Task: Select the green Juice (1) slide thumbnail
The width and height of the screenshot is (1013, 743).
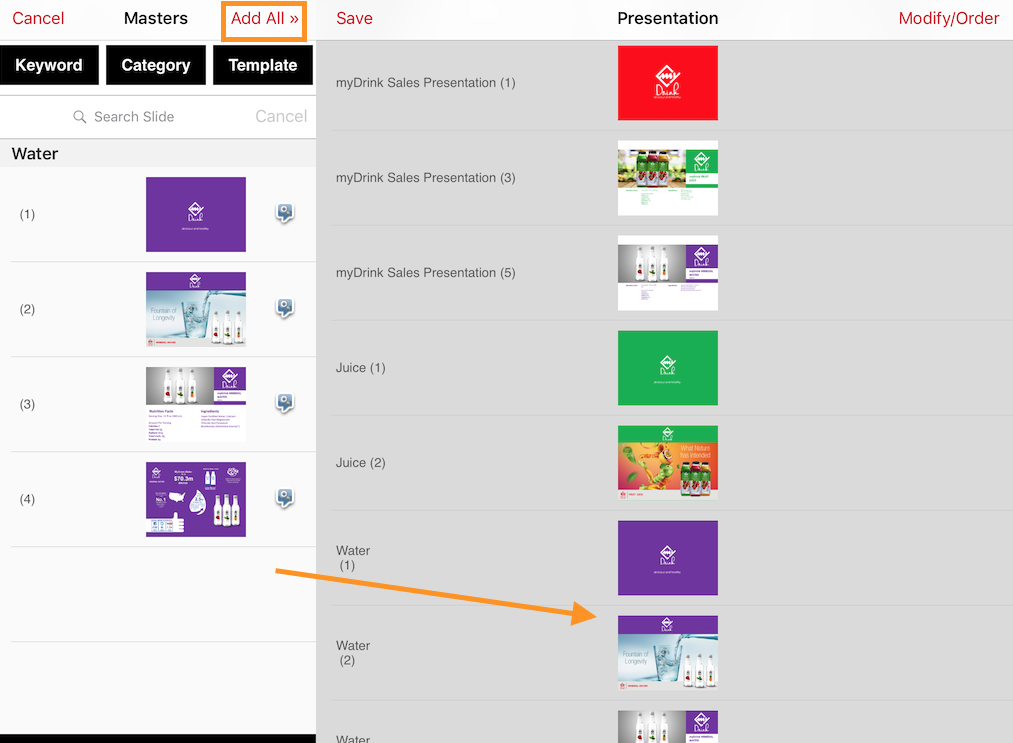Action: tap(667, 368)
